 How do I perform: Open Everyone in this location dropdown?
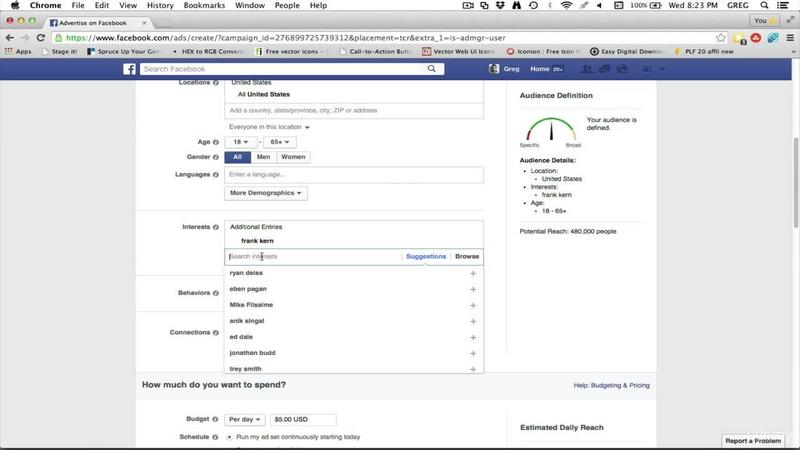click(269, 127)
